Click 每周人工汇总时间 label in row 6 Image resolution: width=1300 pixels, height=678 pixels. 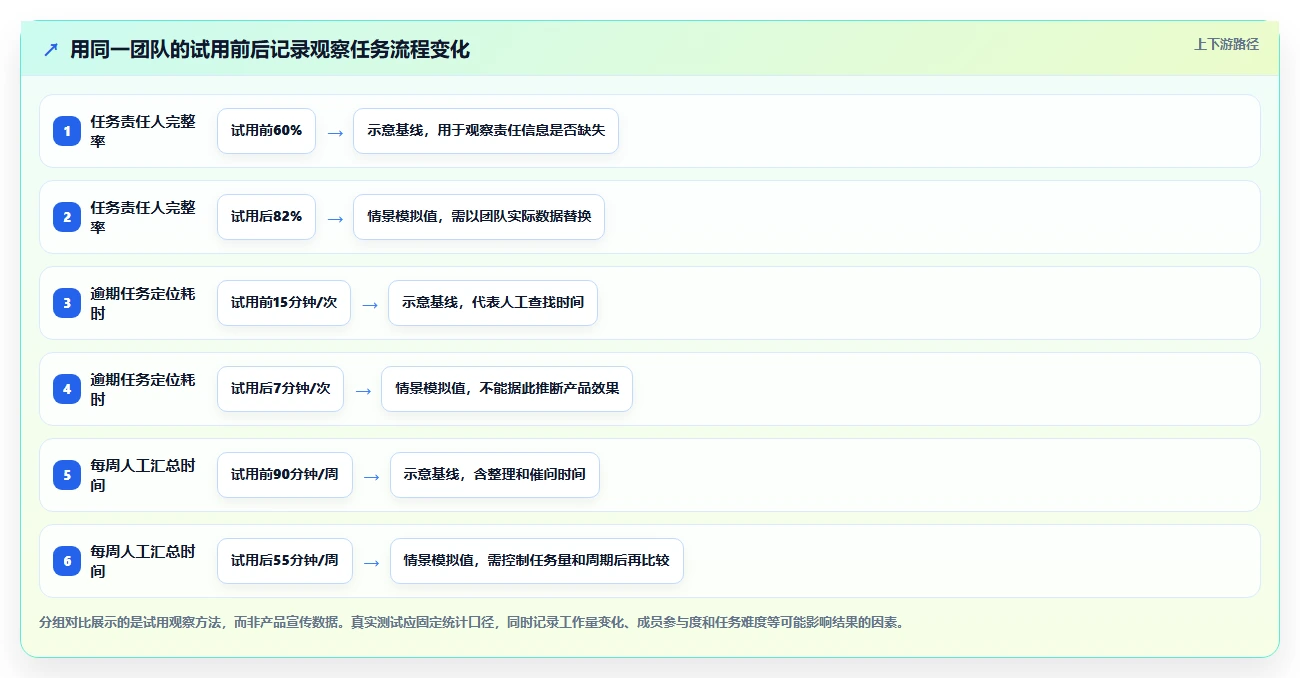pyautogui.click(x=143, y=561)
